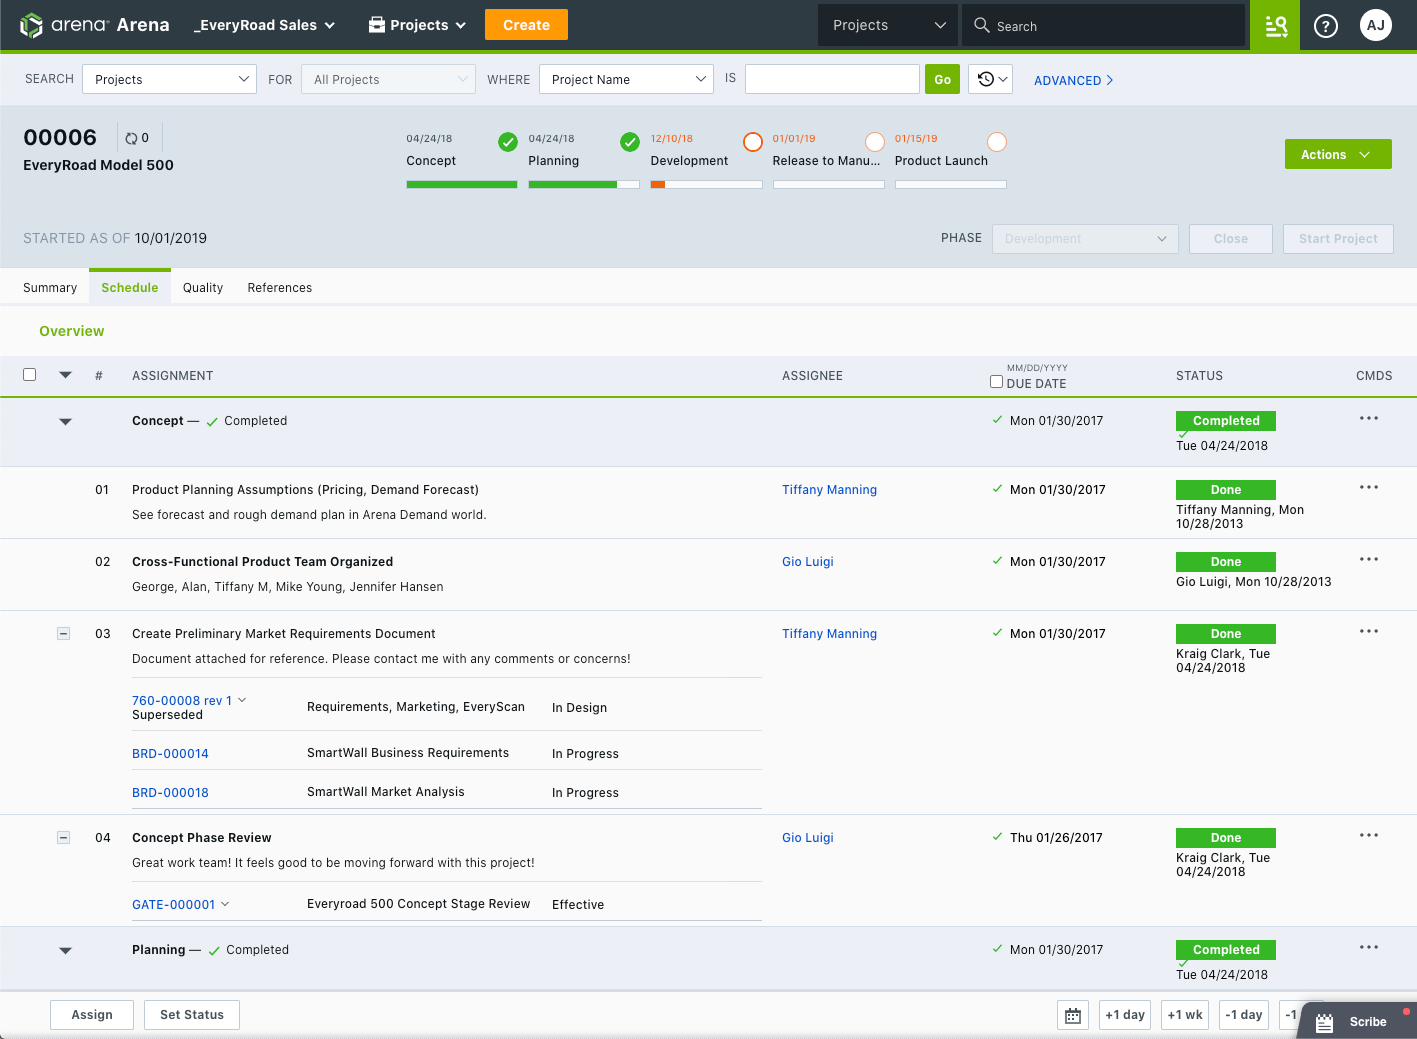Click the Planning phase progress bar
1417x1039 pixels.
click(x=584, y=184)
